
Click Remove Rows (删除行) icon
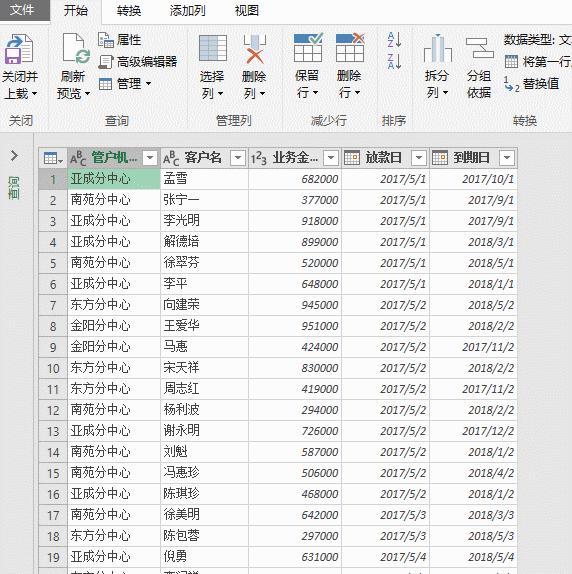tap(350, 48)
